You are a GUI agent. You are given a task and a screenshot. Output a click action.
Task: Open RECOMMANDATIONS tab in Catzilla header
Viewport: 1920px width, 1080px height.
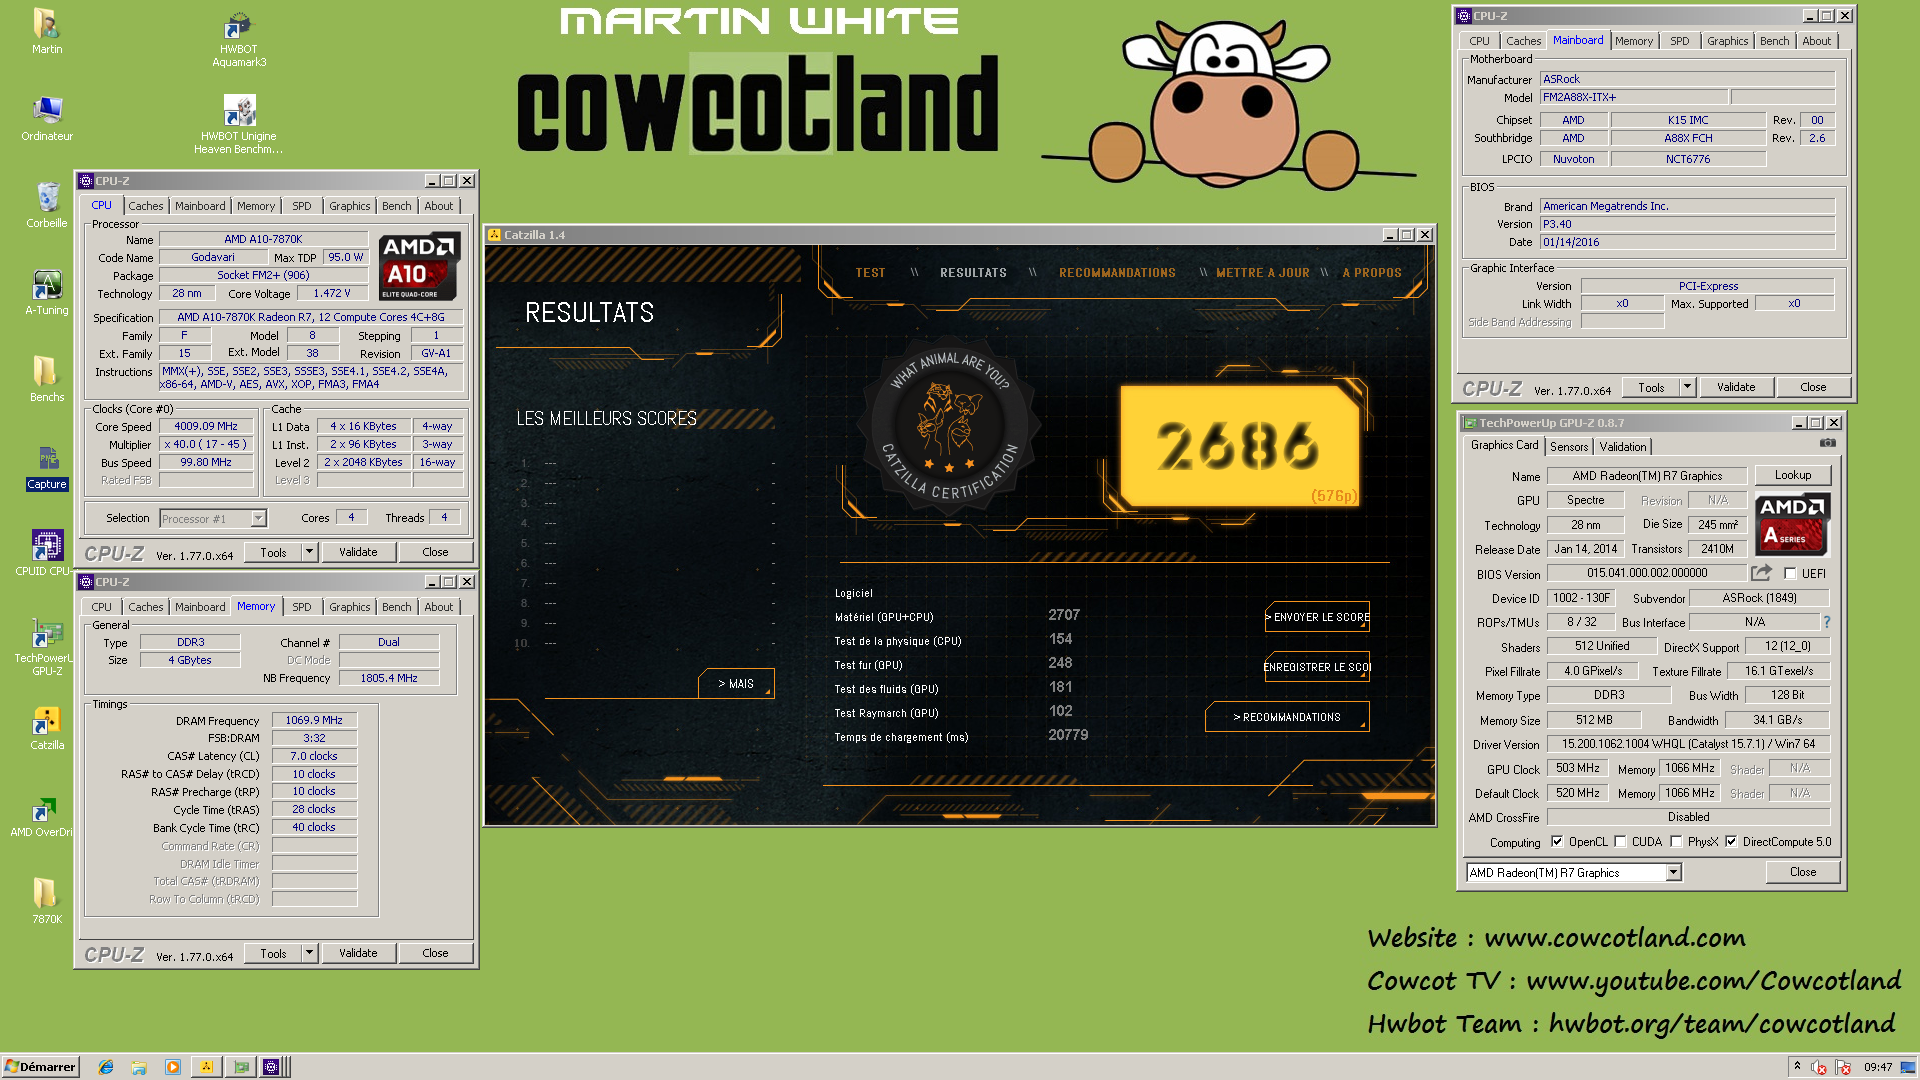click(1117, 273)
